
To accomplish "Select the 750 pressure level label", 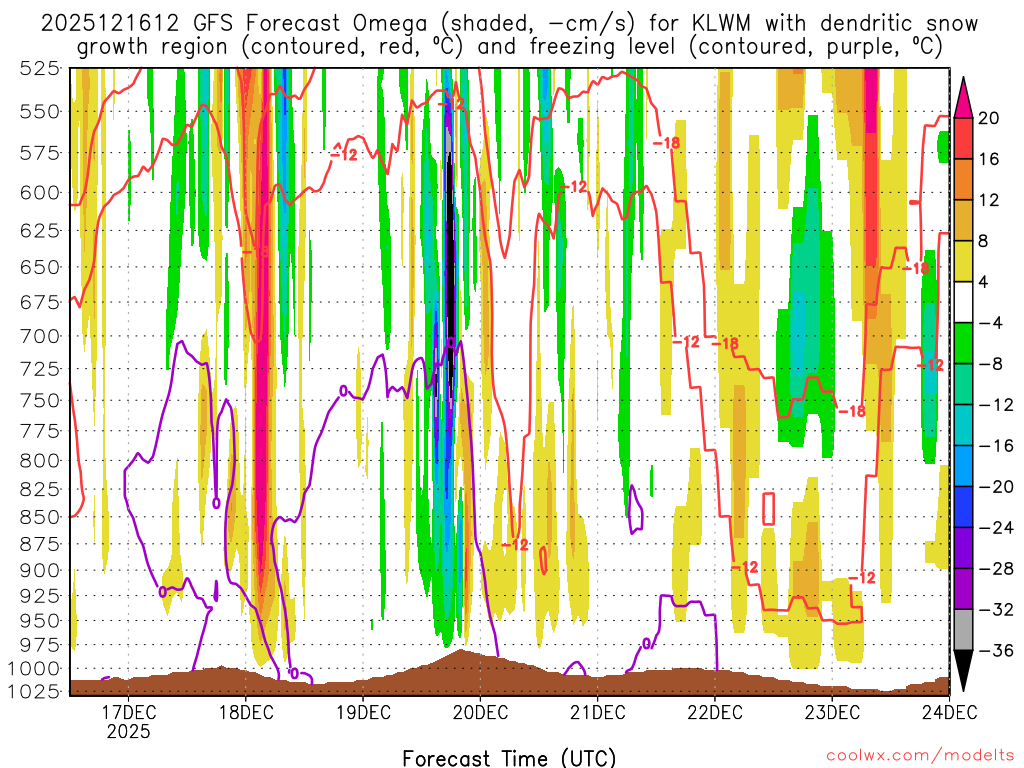I will coord(39,401).
